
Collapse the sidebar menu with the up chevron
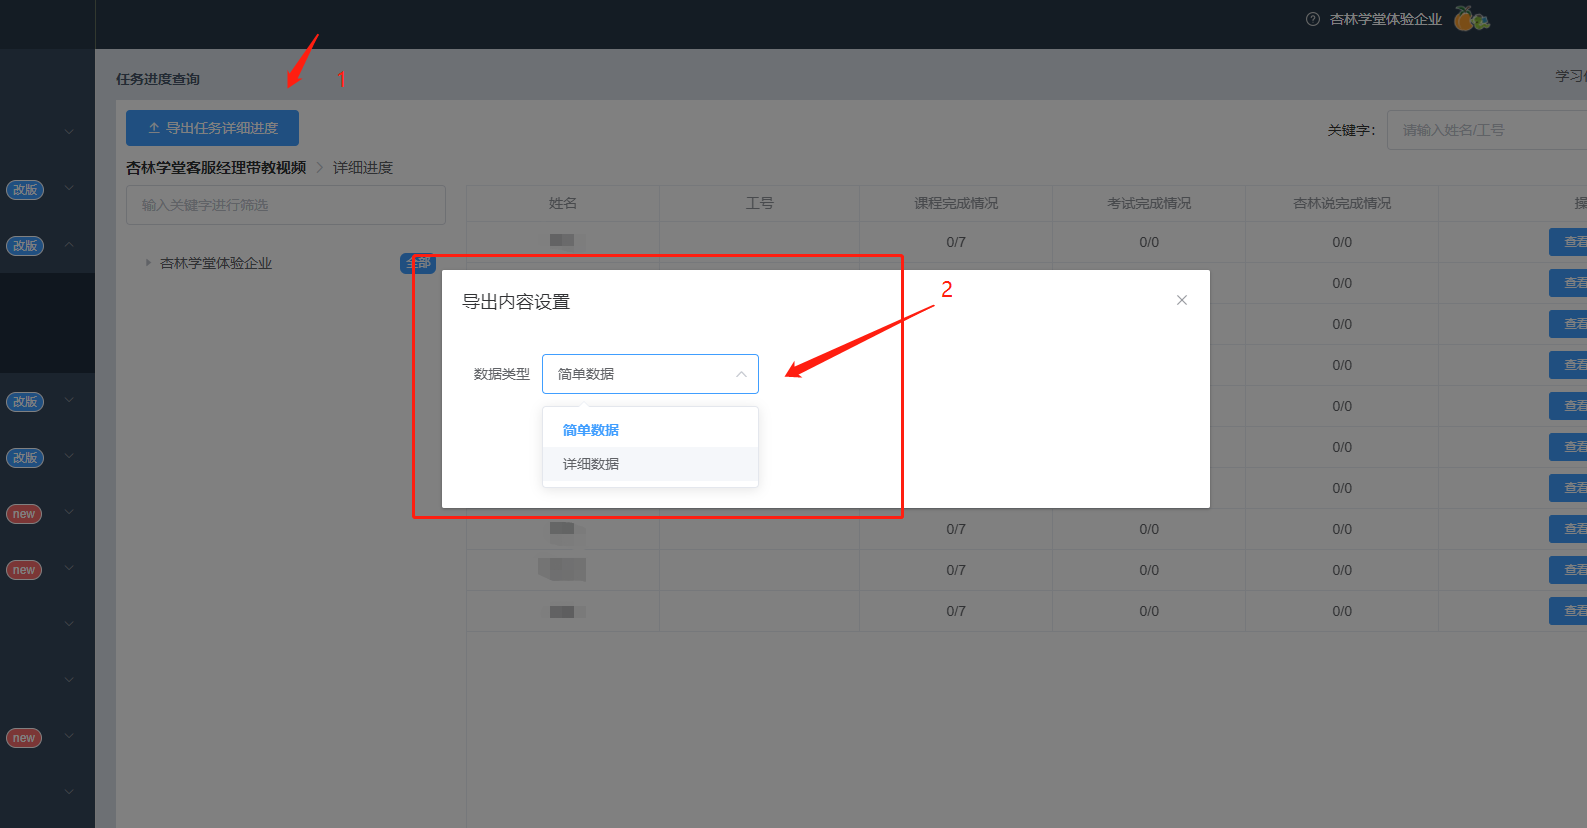(69, 244)
